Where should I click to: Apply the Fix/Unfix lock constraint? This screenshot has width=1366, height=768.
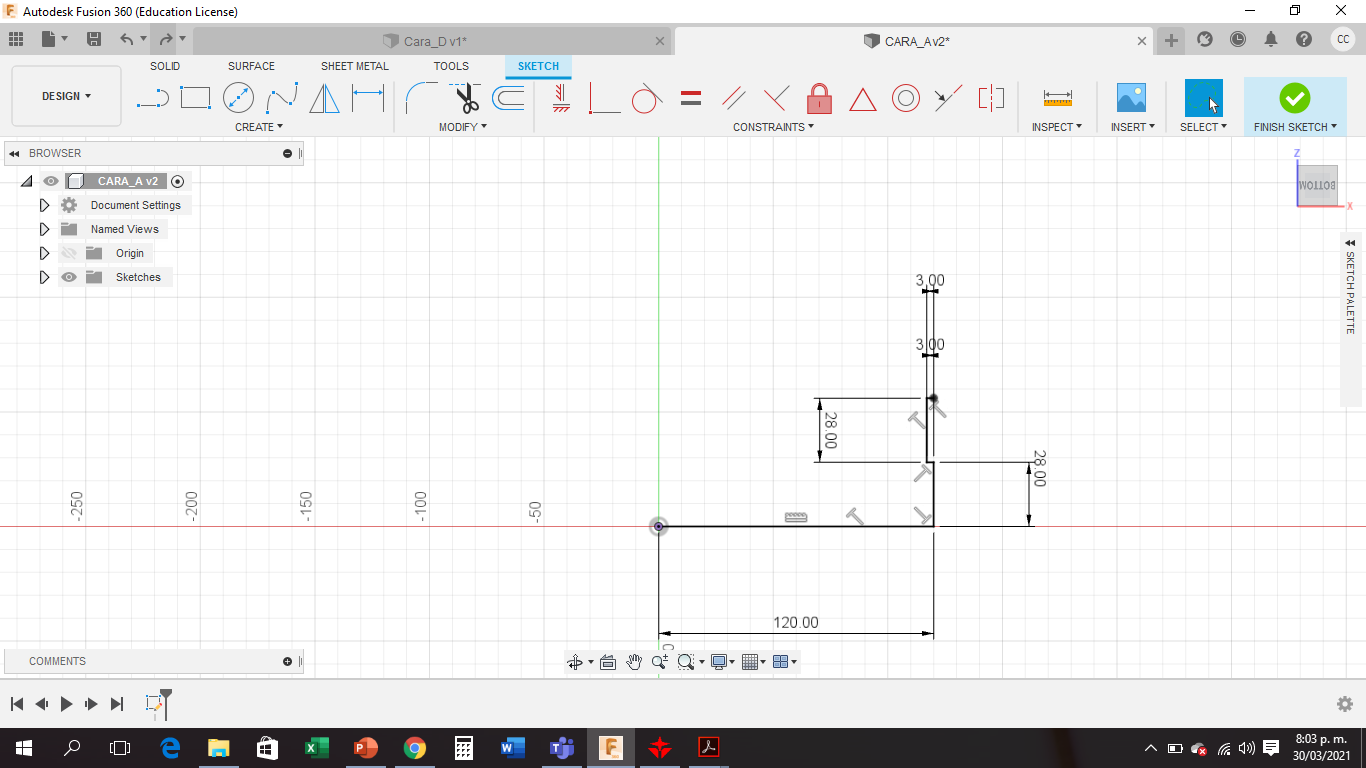point(819,98)
